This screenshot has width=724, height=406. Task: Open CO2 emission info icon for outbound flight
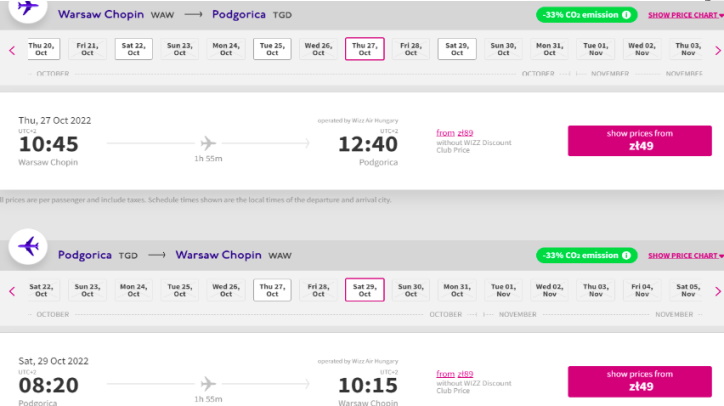coord(626,15)
